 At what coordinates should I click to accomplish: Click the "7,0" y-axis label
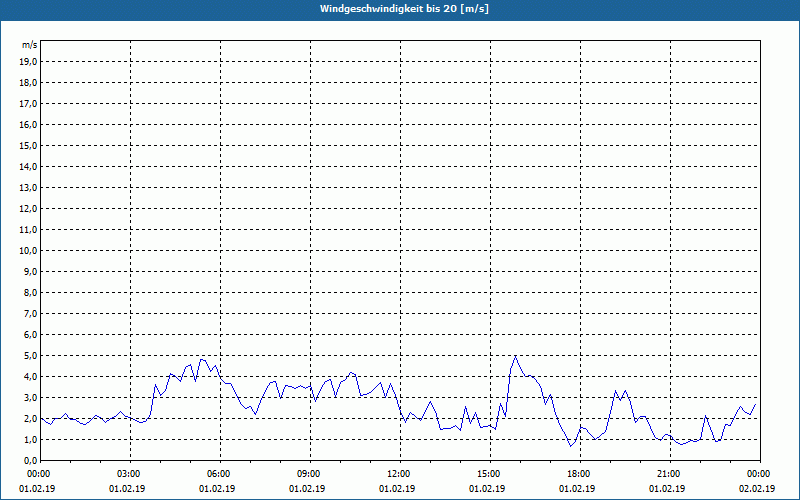[x=30, y=313]
